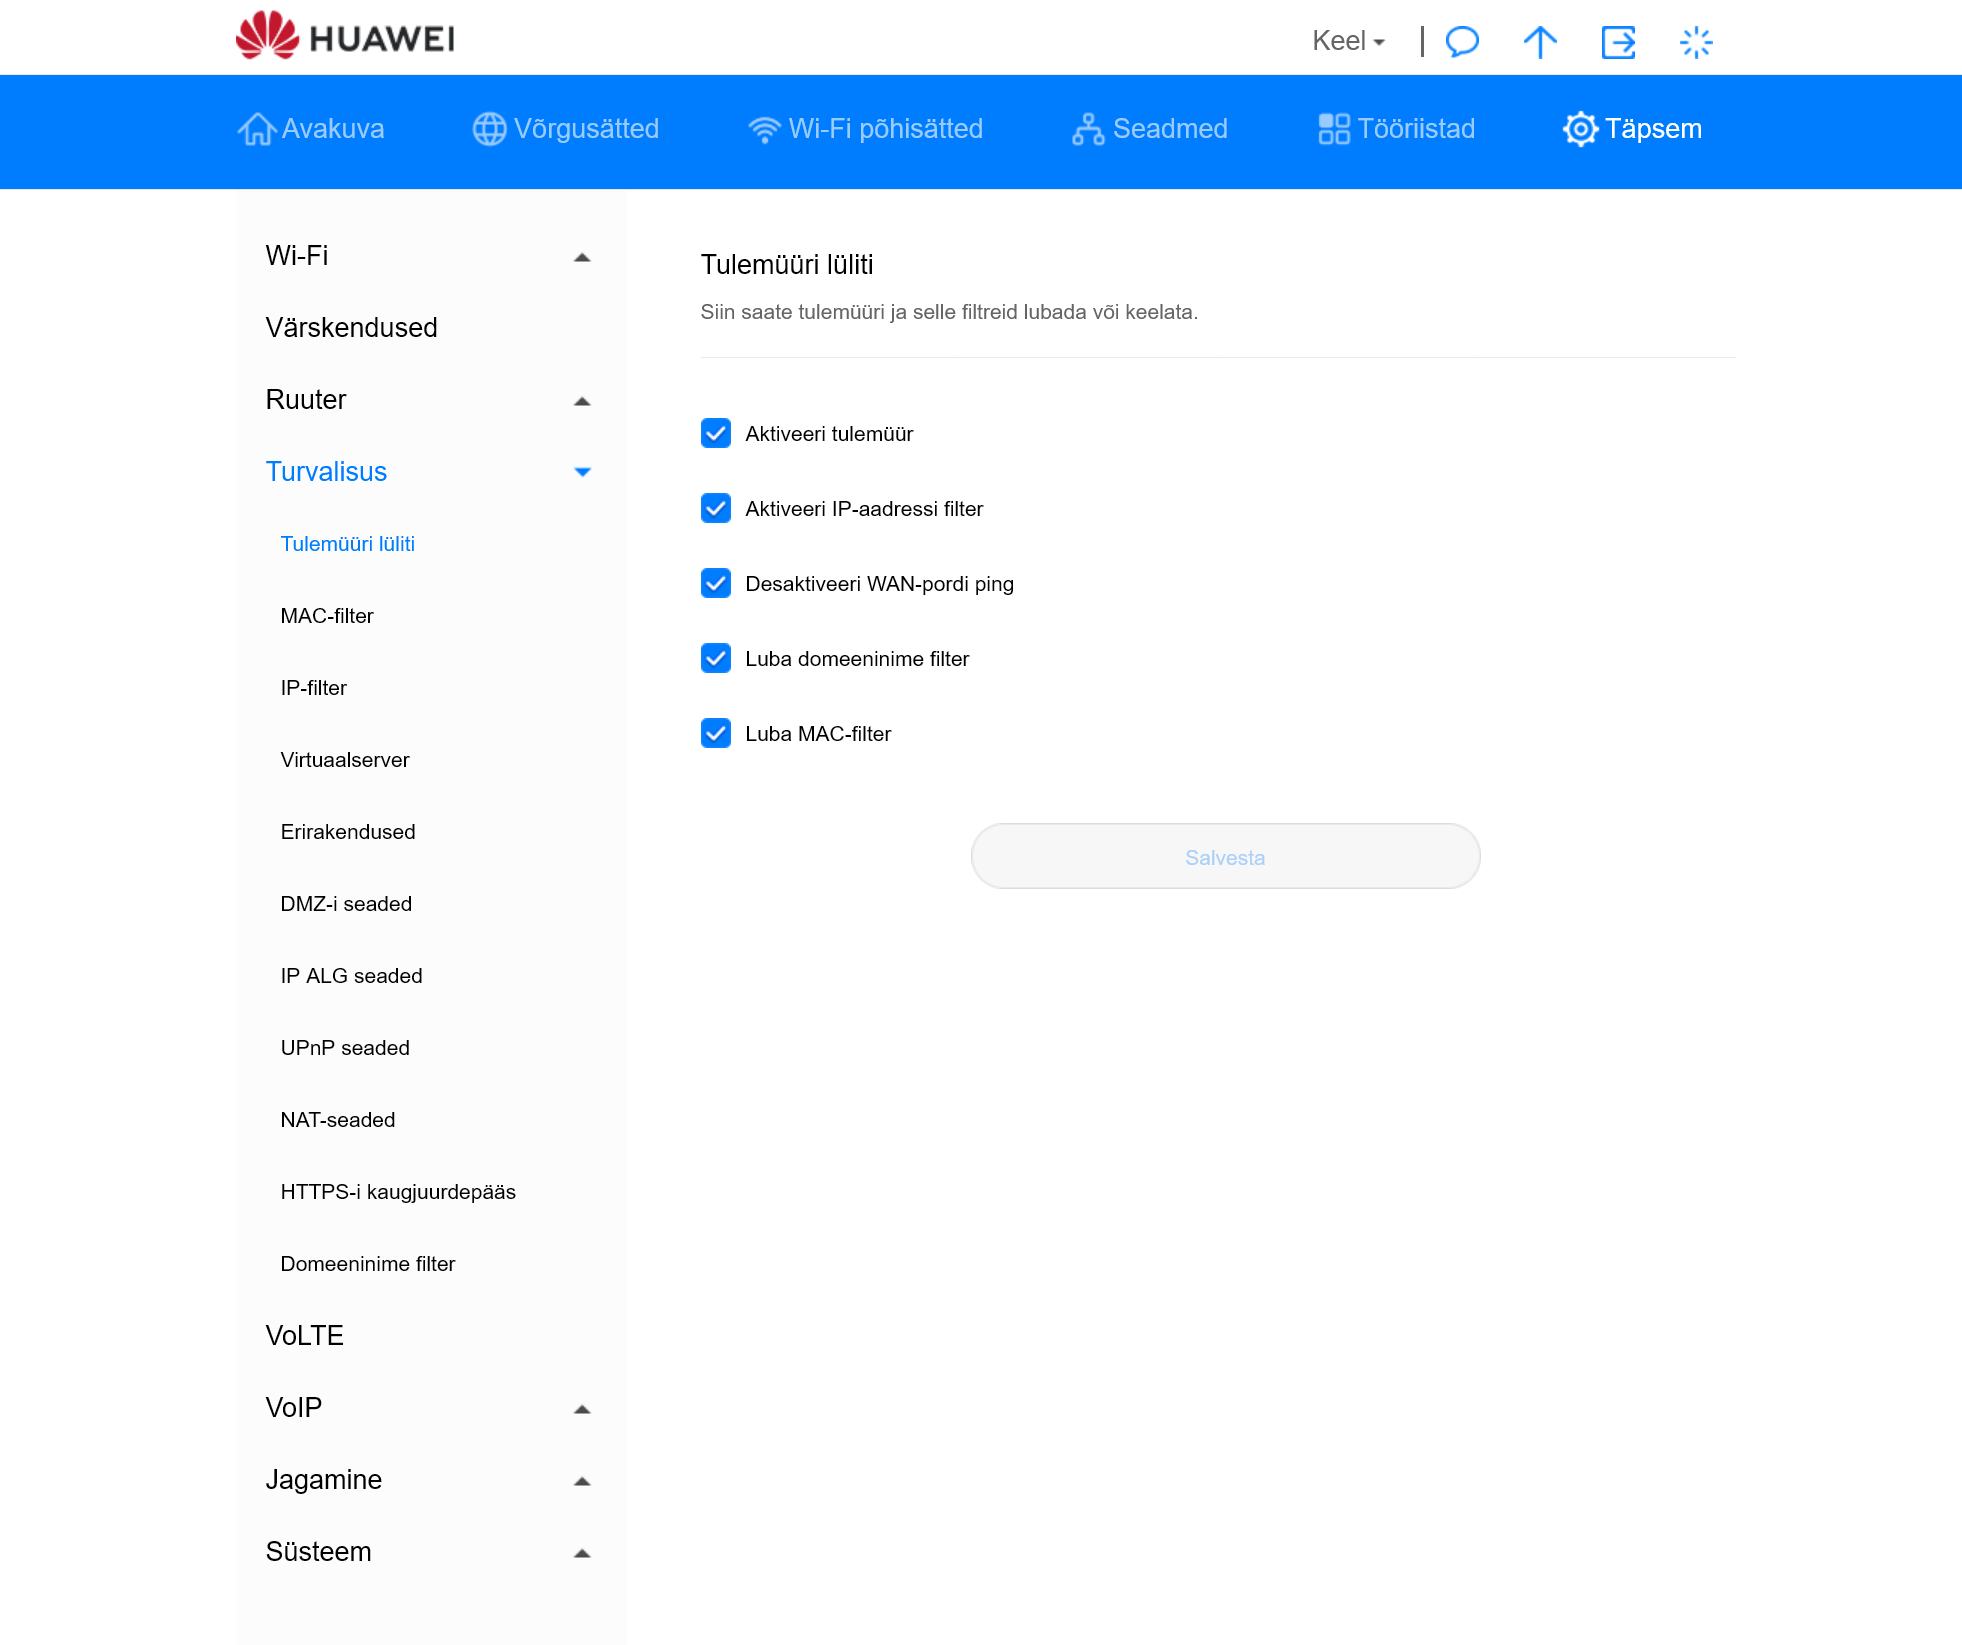Image resolution: width=1962 pixels, height=1645 pixels.
Task: Click the Turvalisus sidebar heading
Action: (x=326, y=472)
